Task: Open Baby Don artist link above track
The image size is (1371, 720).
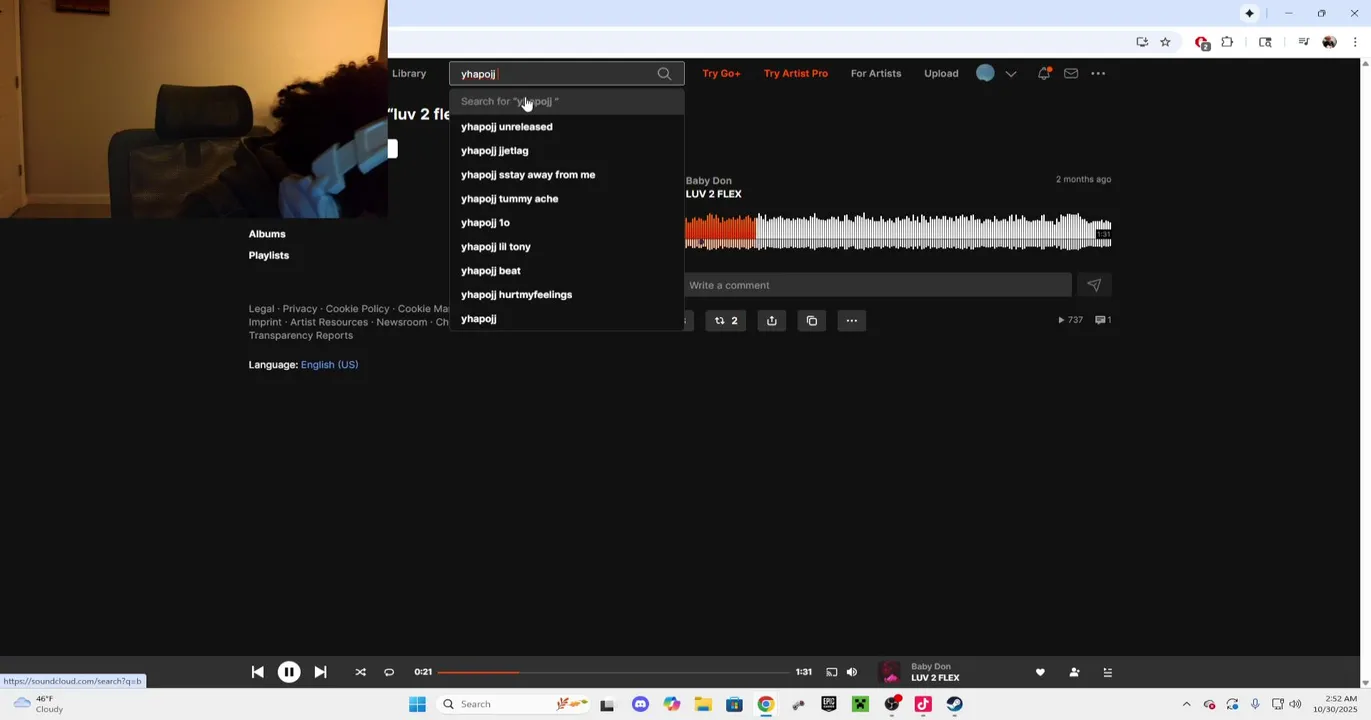Action: (x=709, y=181)
